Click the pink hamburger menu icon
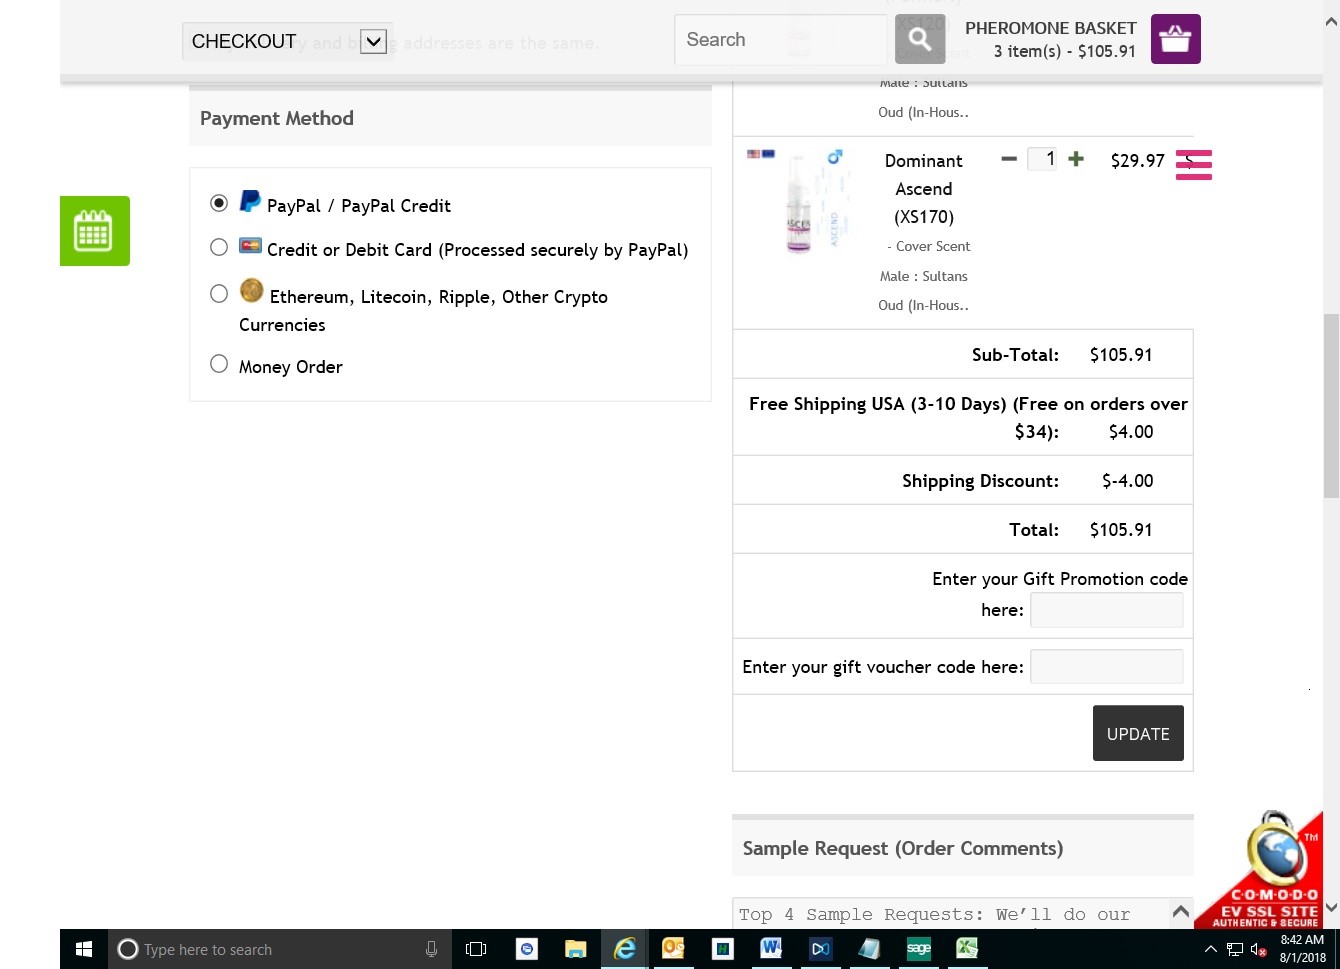Screen dimensions: 1340x969 click(x=1194, y=165)
